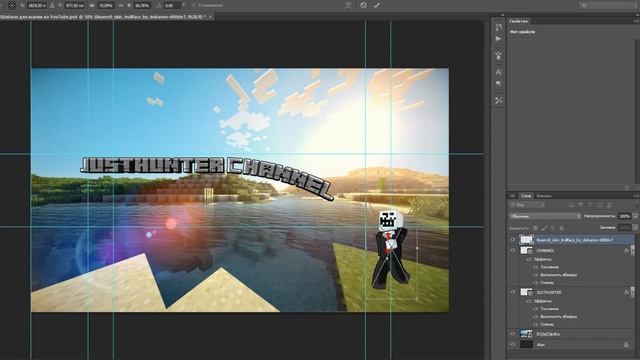The width and height of the screenshot is (640, 360).
Task: Open the Layers panel flyout menu icon
Action: 636,196
